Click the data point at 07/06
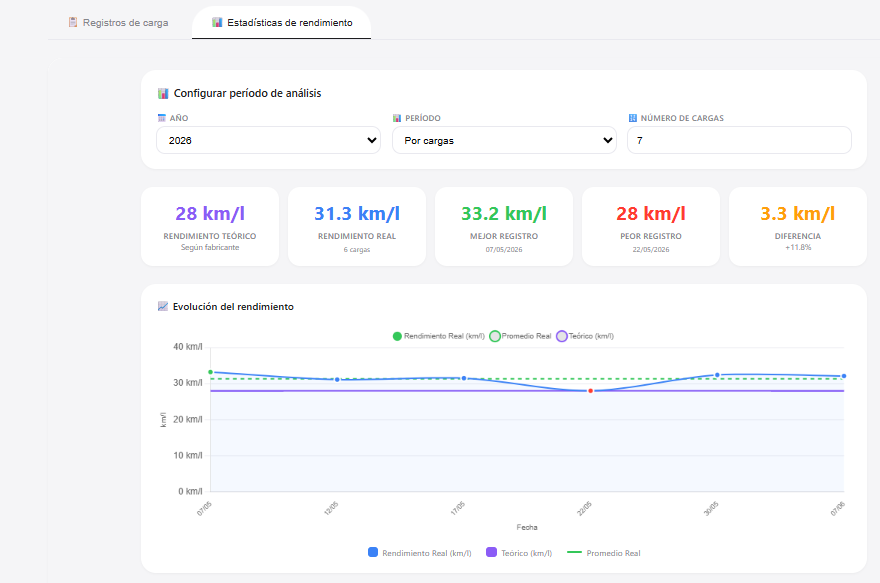 click(x=844, y=376)
